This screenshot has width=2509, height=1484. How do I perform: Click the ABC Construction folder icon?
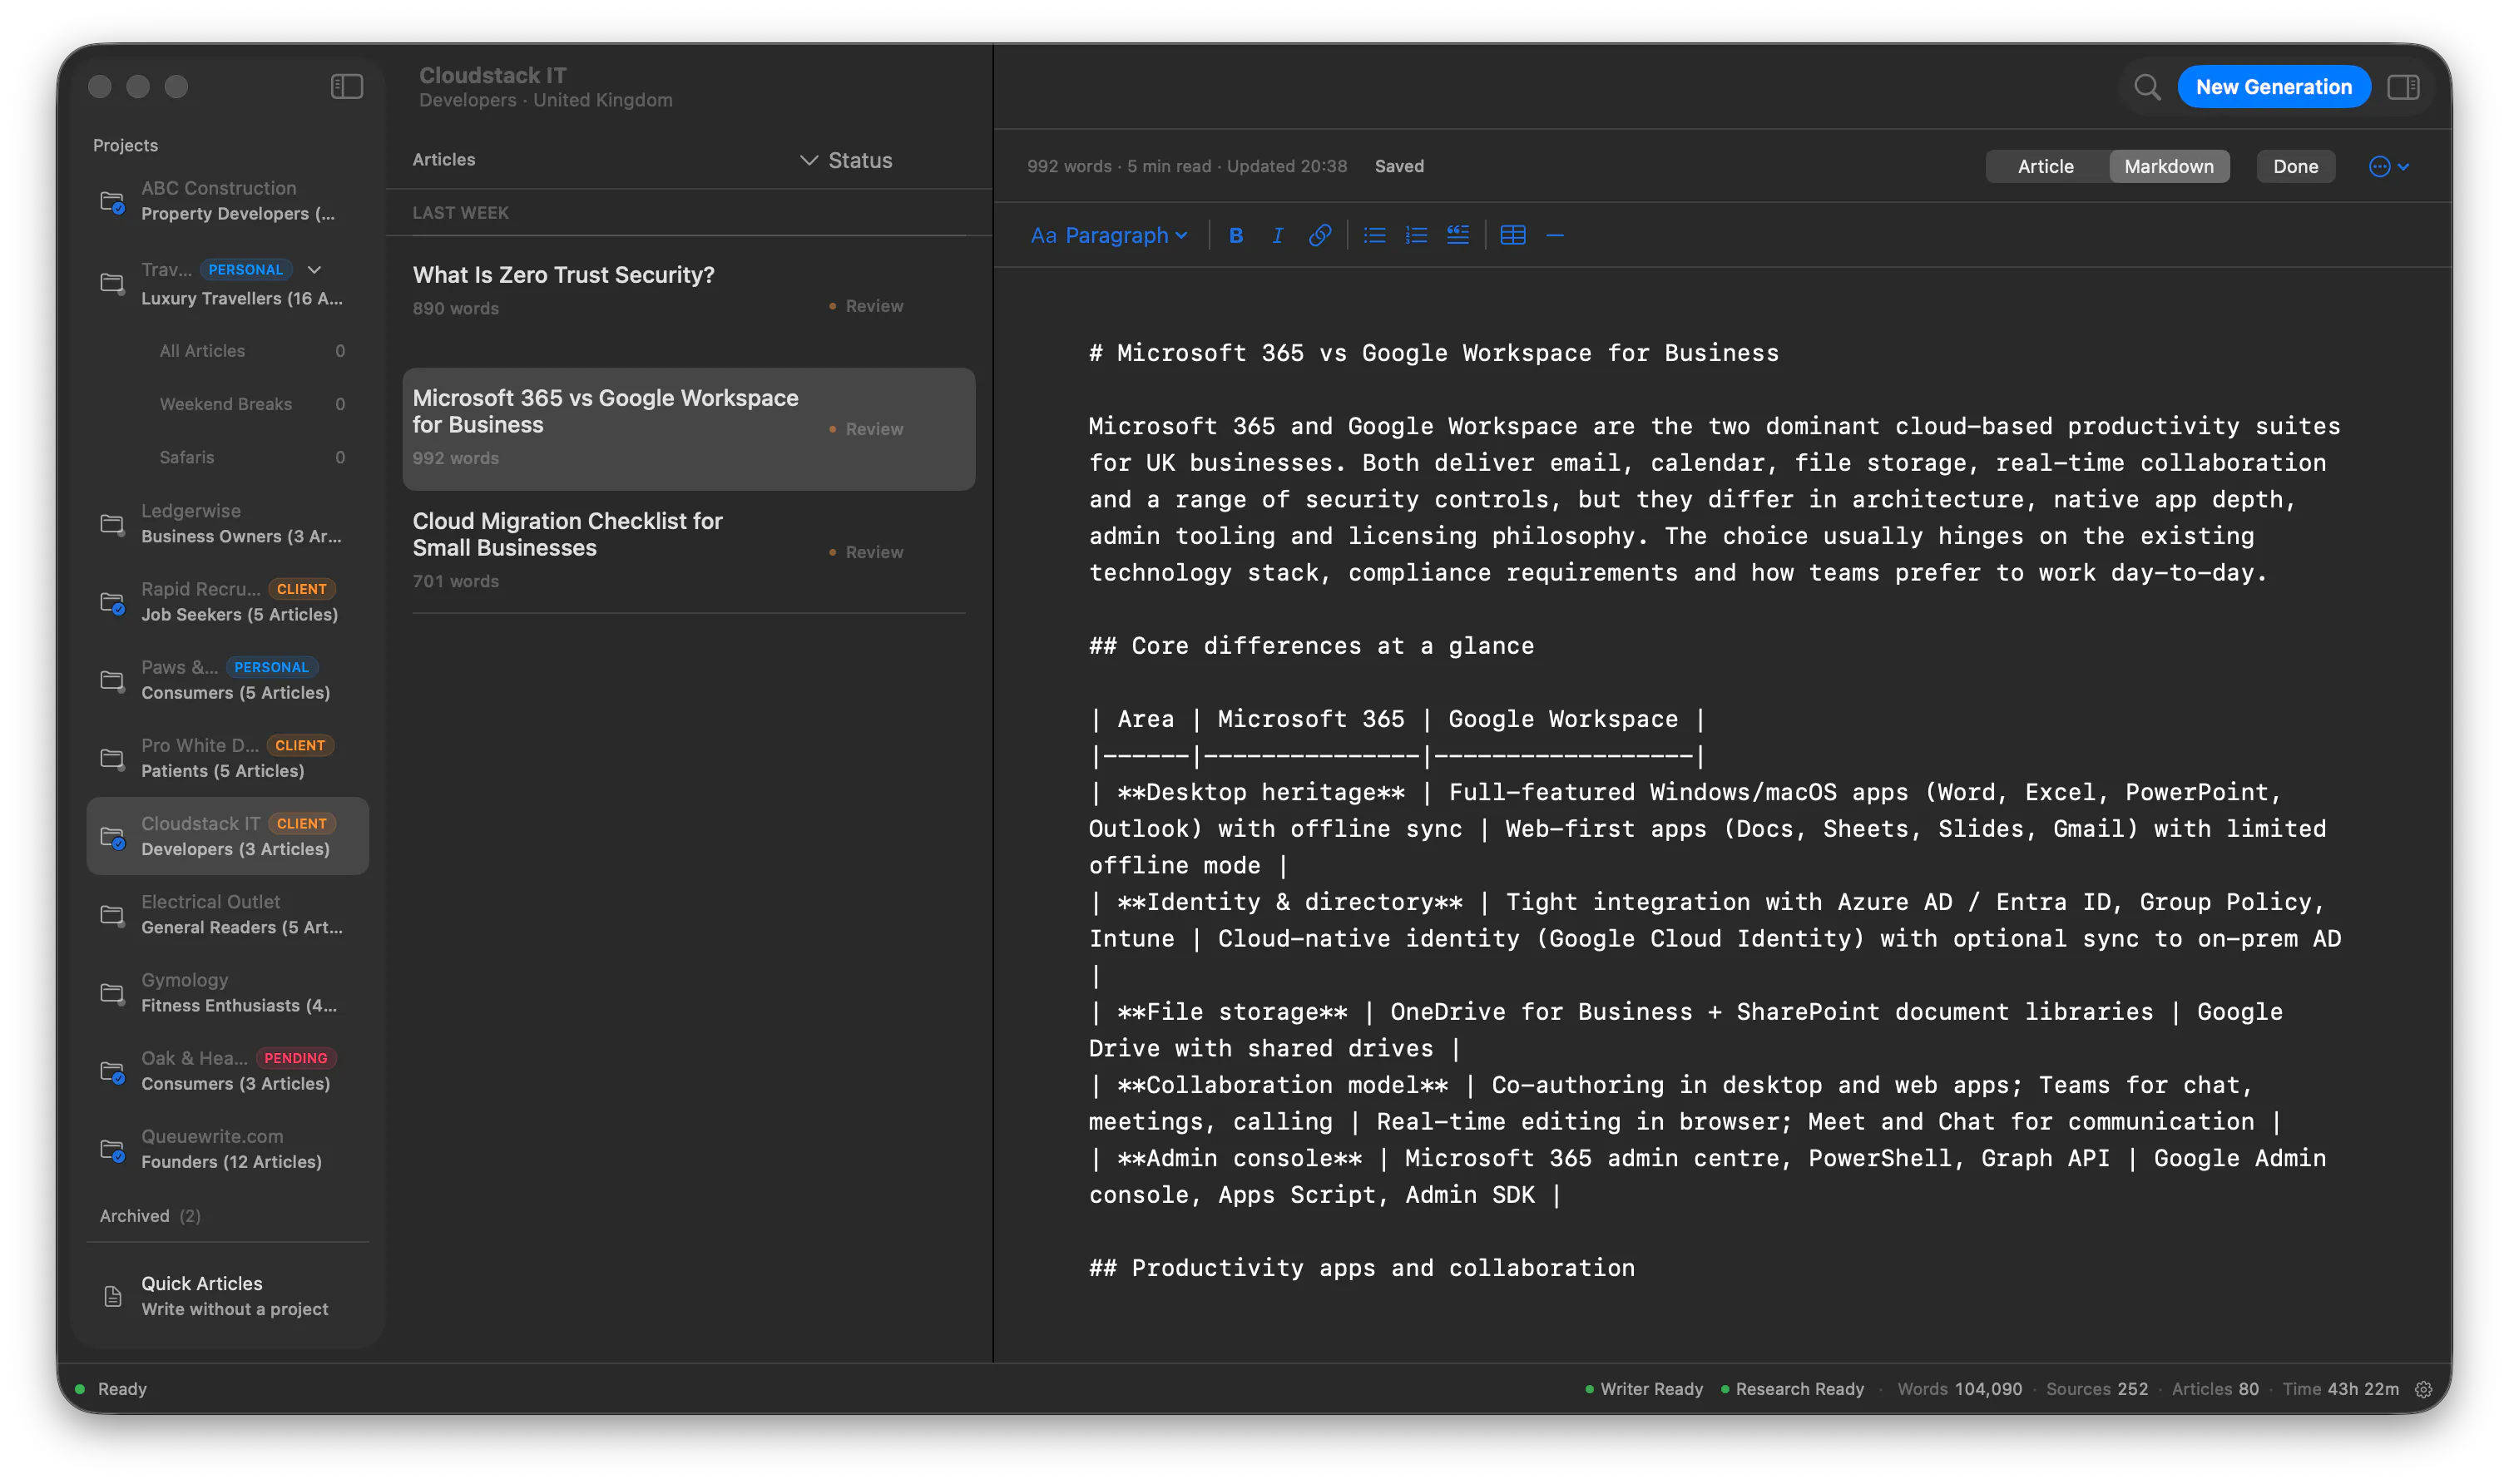(x=113, y=201)
